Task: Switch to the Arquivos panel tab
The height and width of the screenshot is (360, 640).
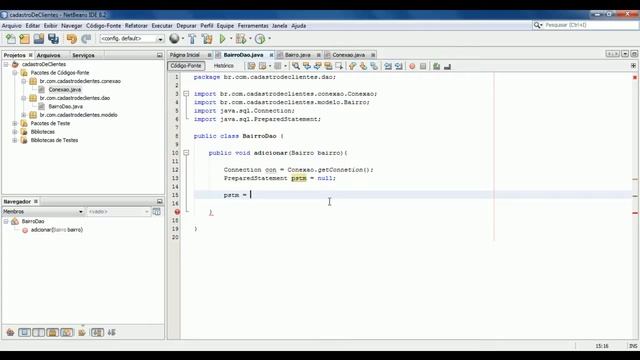Action: coord(49,55)
